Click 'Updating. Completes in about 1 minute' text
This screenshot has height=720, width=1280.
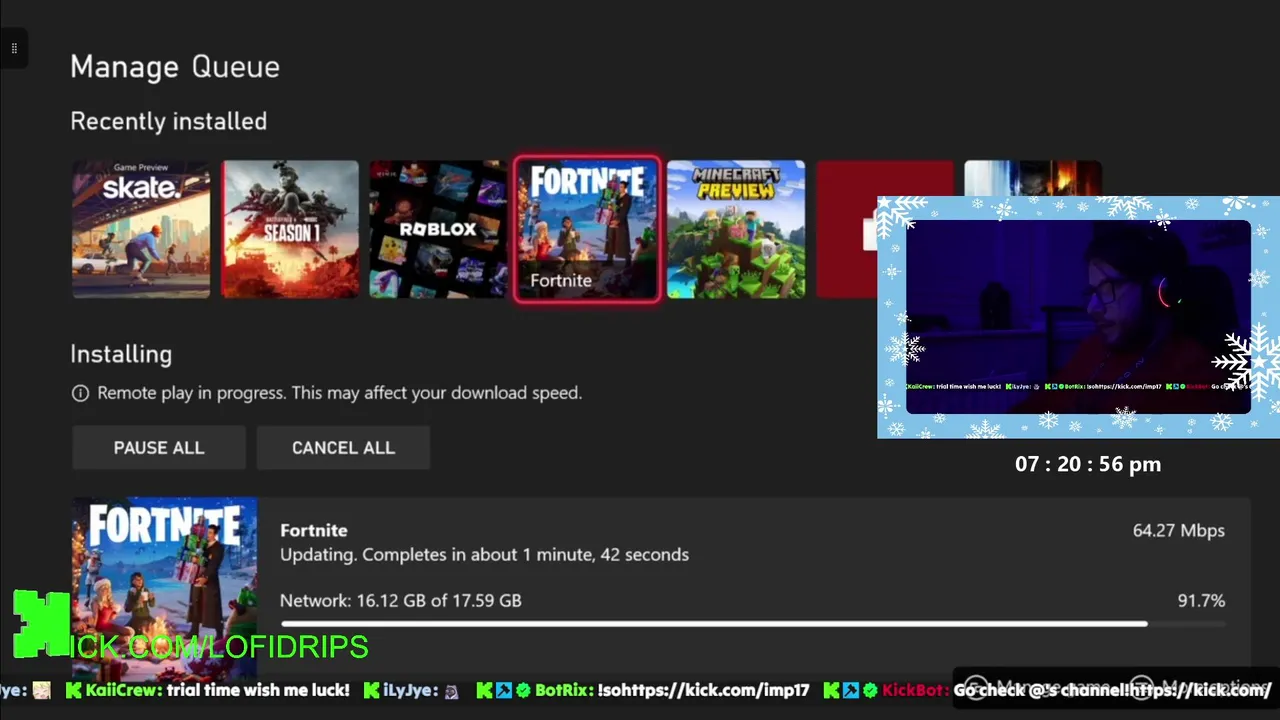484,554
